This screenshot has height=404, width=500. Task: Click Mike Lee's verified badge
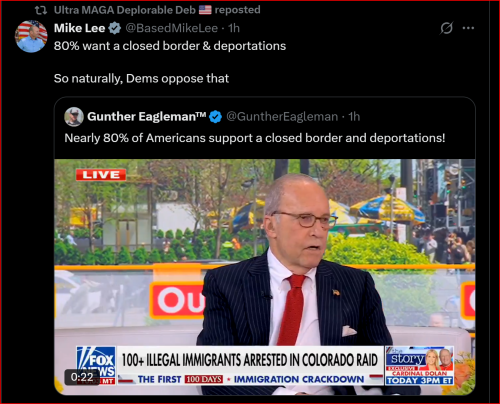(x=115, y=28)
